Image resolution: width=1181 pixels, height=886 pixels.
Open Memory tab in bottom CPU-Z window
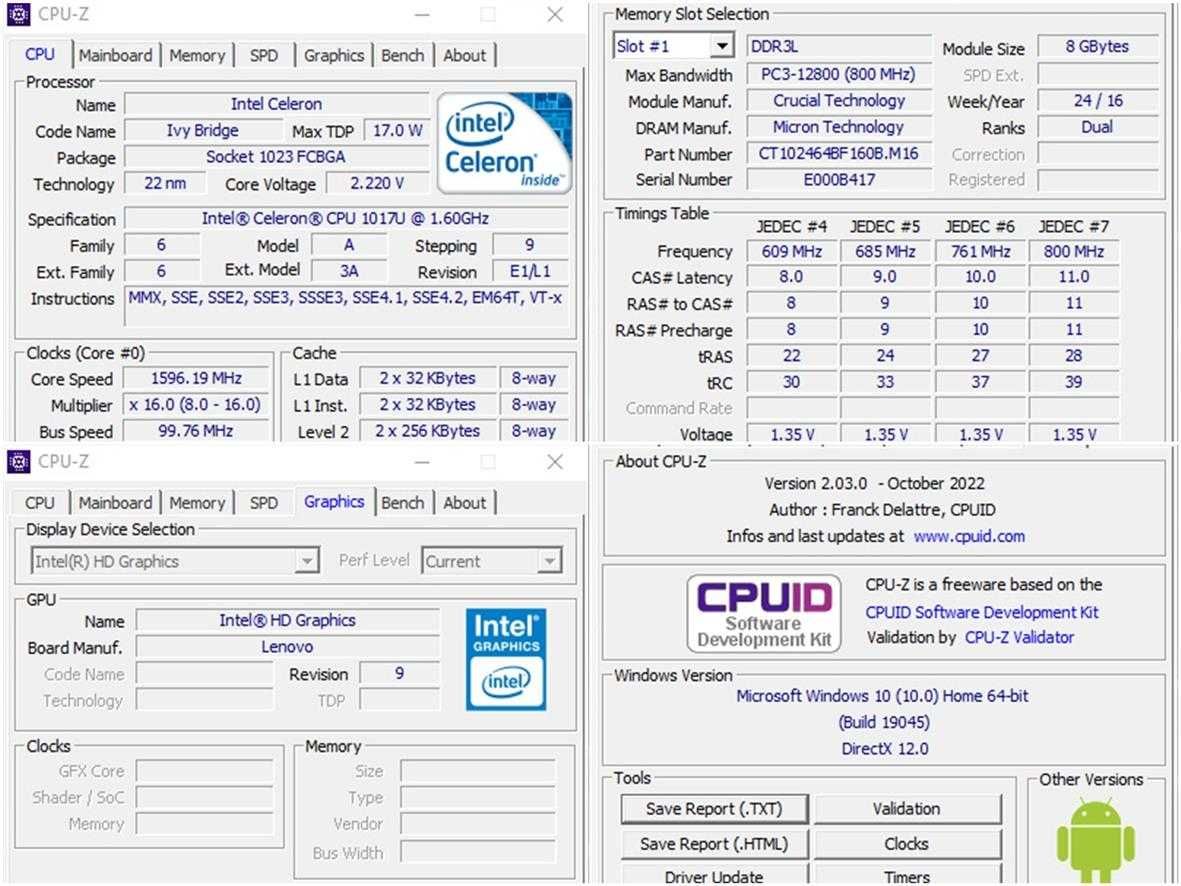pyautogui.click(x=197, y=503)
